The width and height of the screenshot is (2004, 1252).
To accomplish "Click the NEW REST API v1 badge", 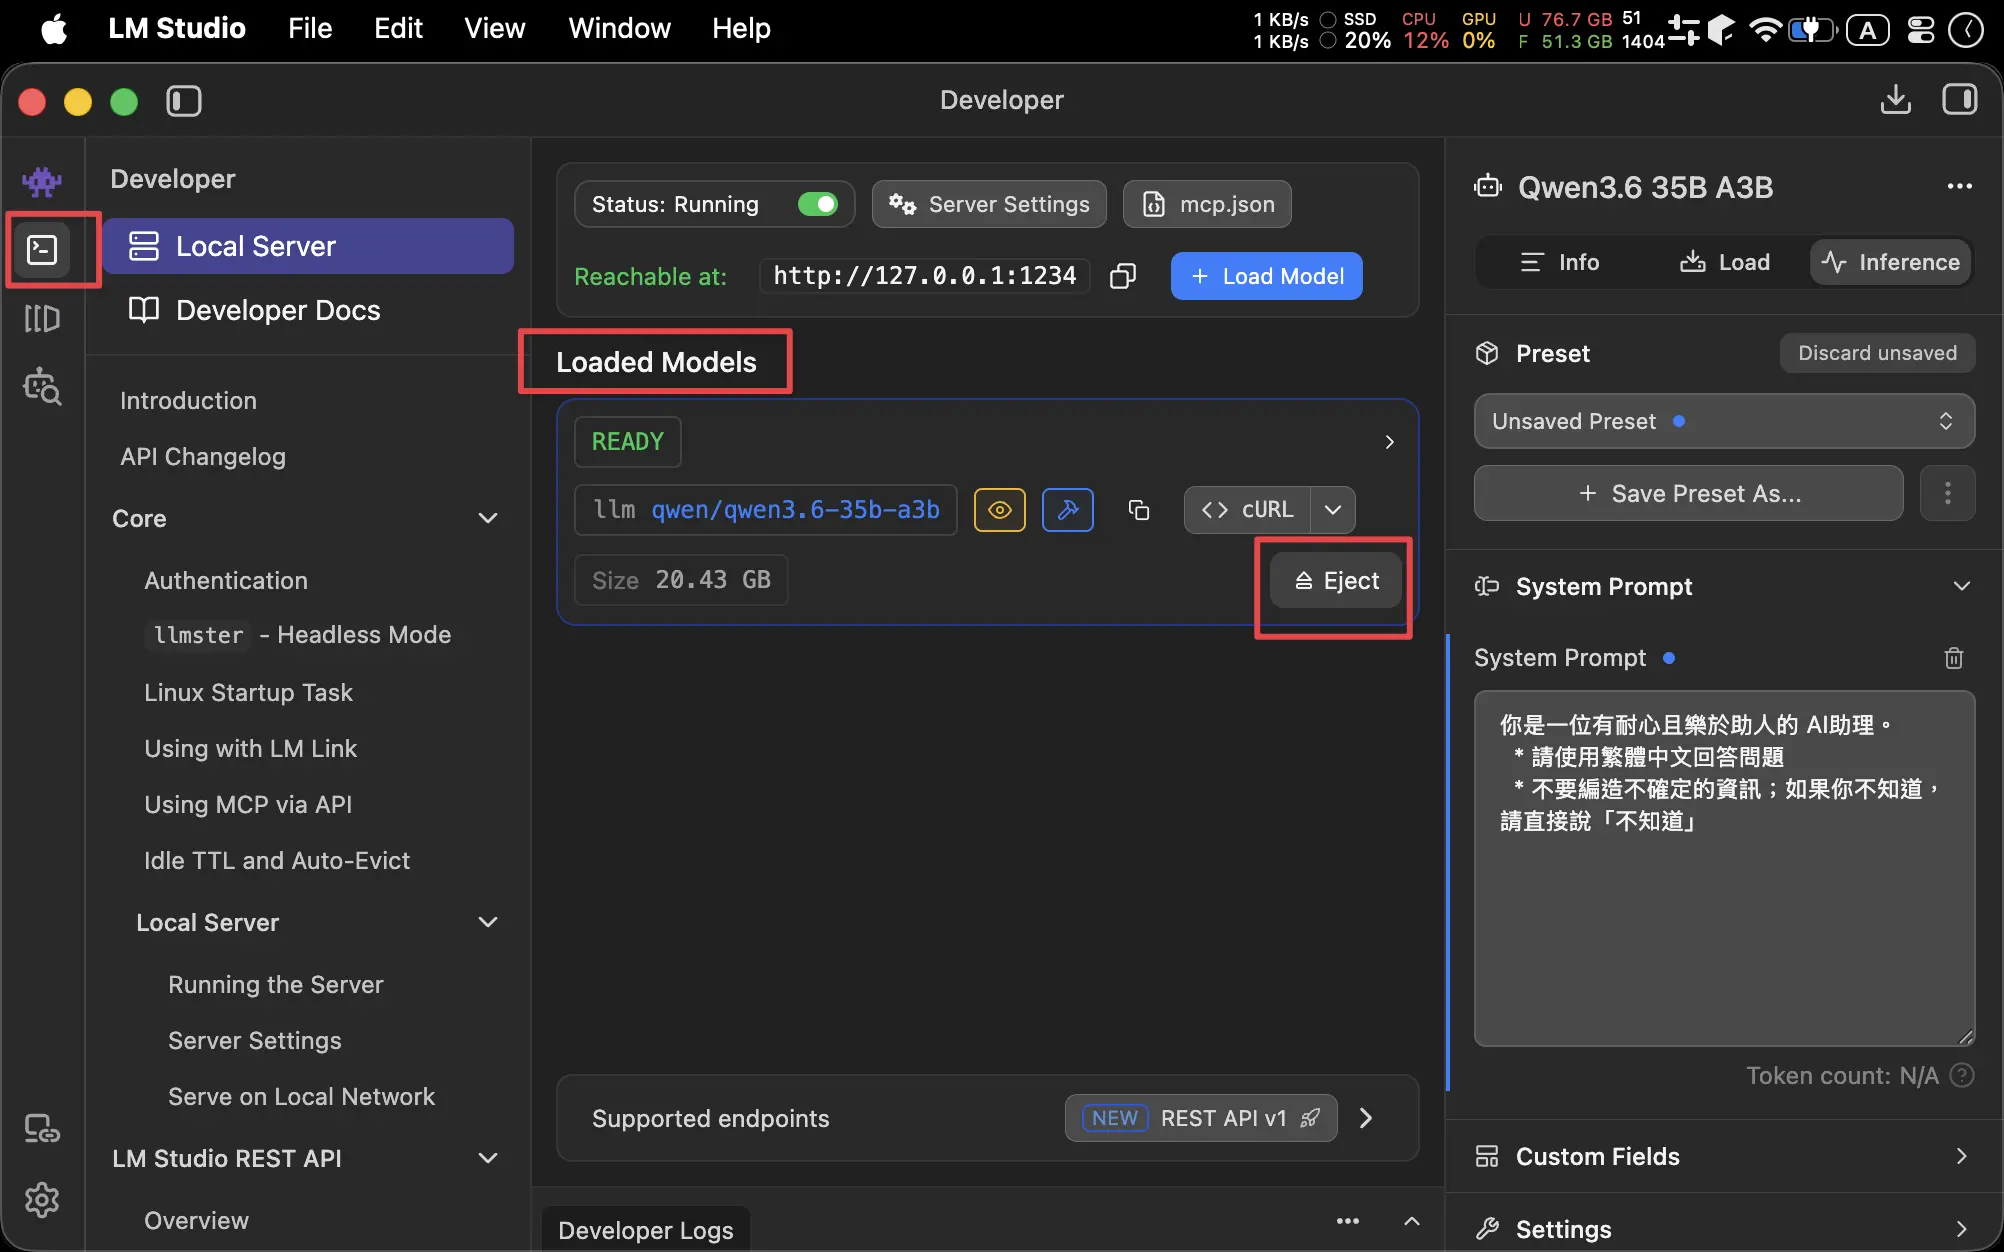I will pyautogui.click(x=1201, y=1118).
